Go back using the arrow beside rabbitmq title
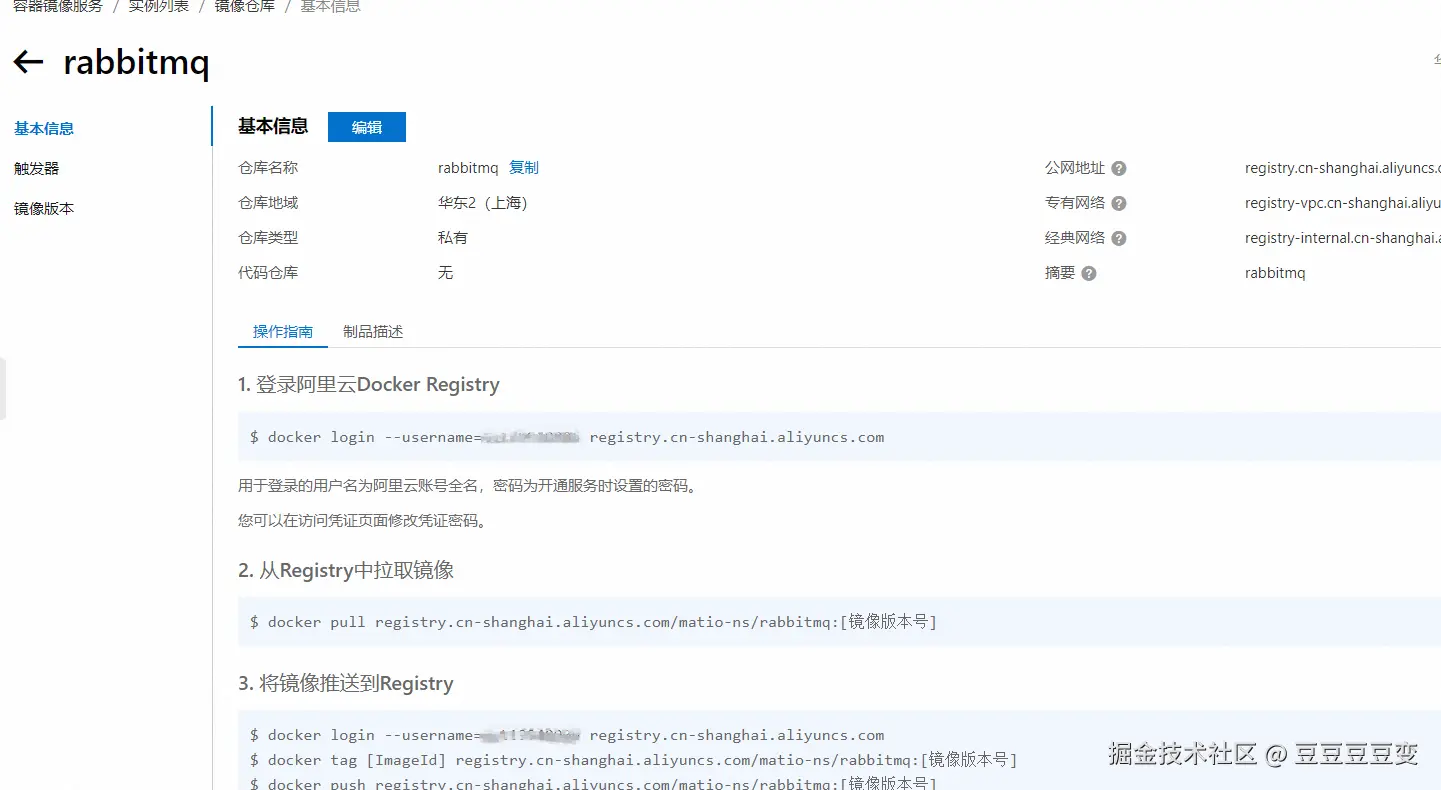This screenshot has height=790, width=1441. (x=28, y=62)
